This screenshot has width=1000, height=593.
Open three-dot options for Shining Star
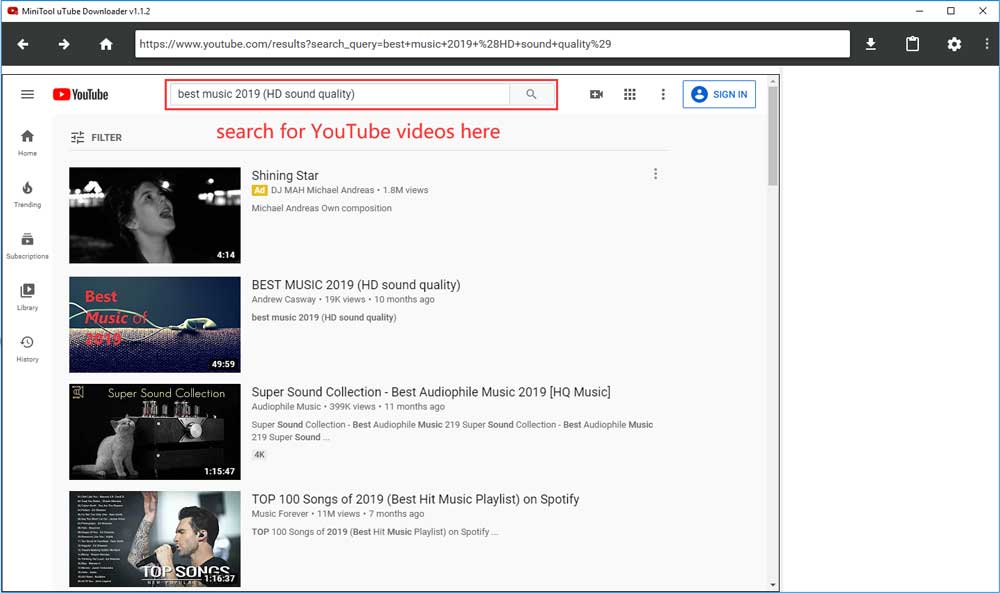coord(655,174)
